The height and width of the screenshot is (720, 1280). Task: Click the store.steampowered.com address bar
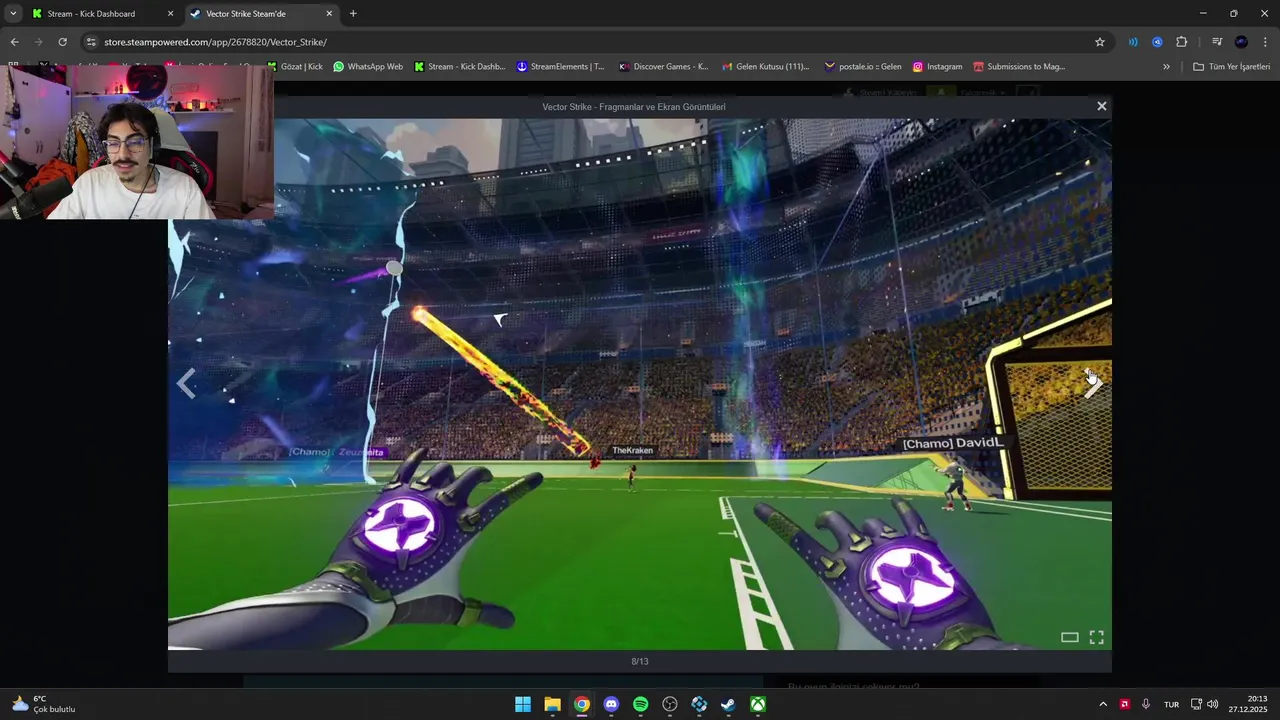(595, 42)
